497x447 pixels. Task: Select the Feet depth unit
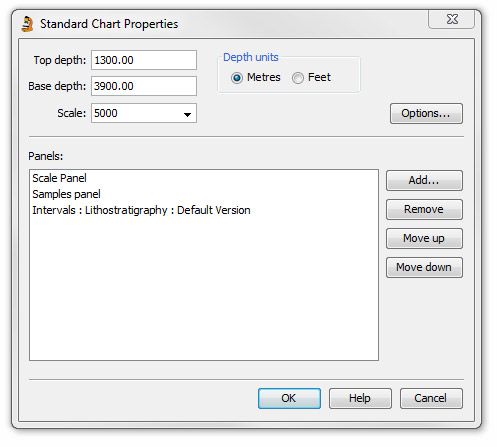(298, 78)
